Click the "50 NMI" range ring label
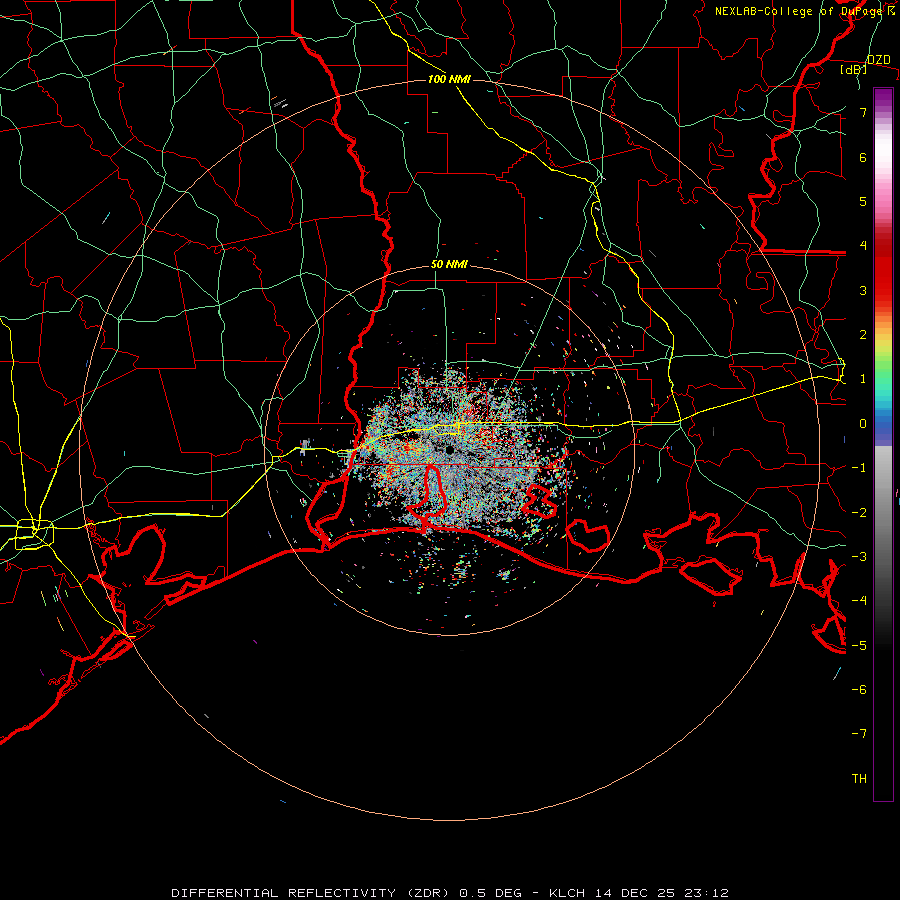 [x=449, y=264]
